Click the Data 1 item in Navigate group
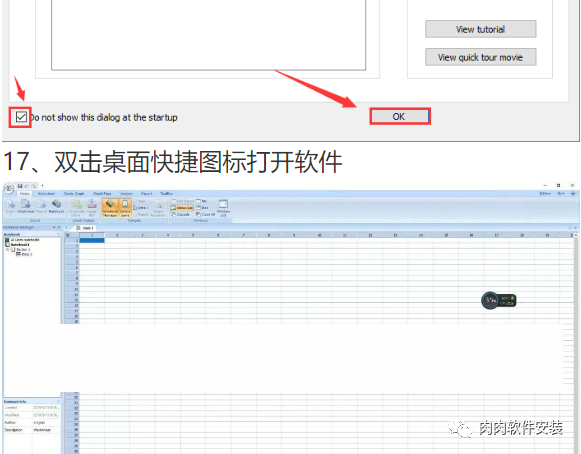The image size is (581, 454). [141, 208]
